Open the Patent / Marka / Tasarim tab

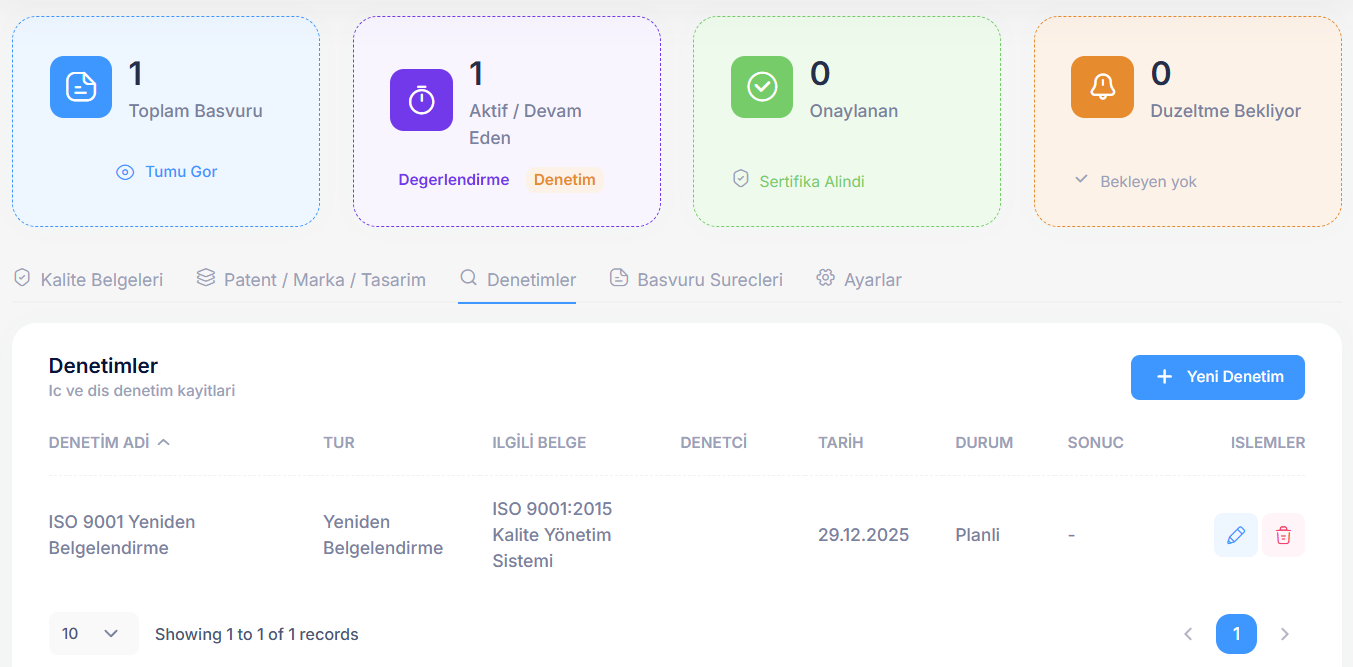(x=311, y=279)
